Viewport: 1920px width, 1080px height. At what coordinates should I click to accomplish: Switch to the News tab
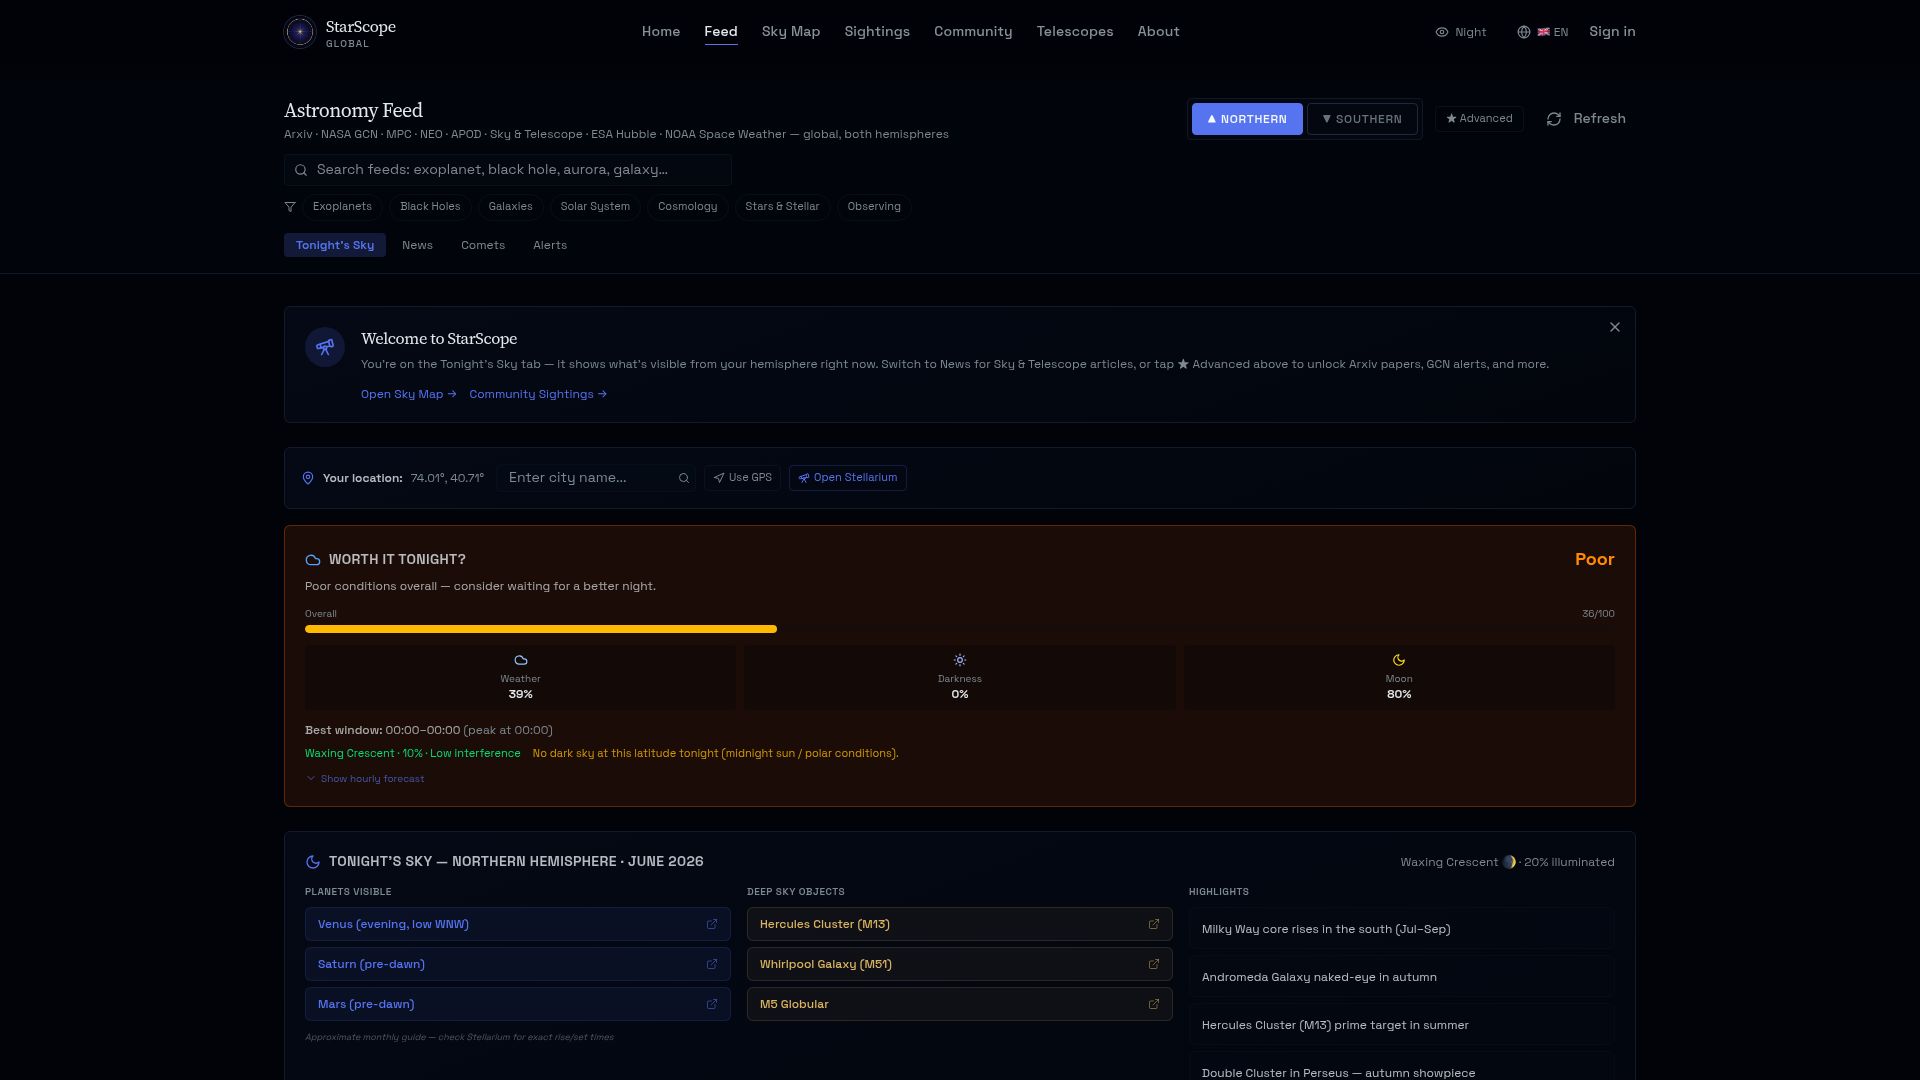coord(417,245)
